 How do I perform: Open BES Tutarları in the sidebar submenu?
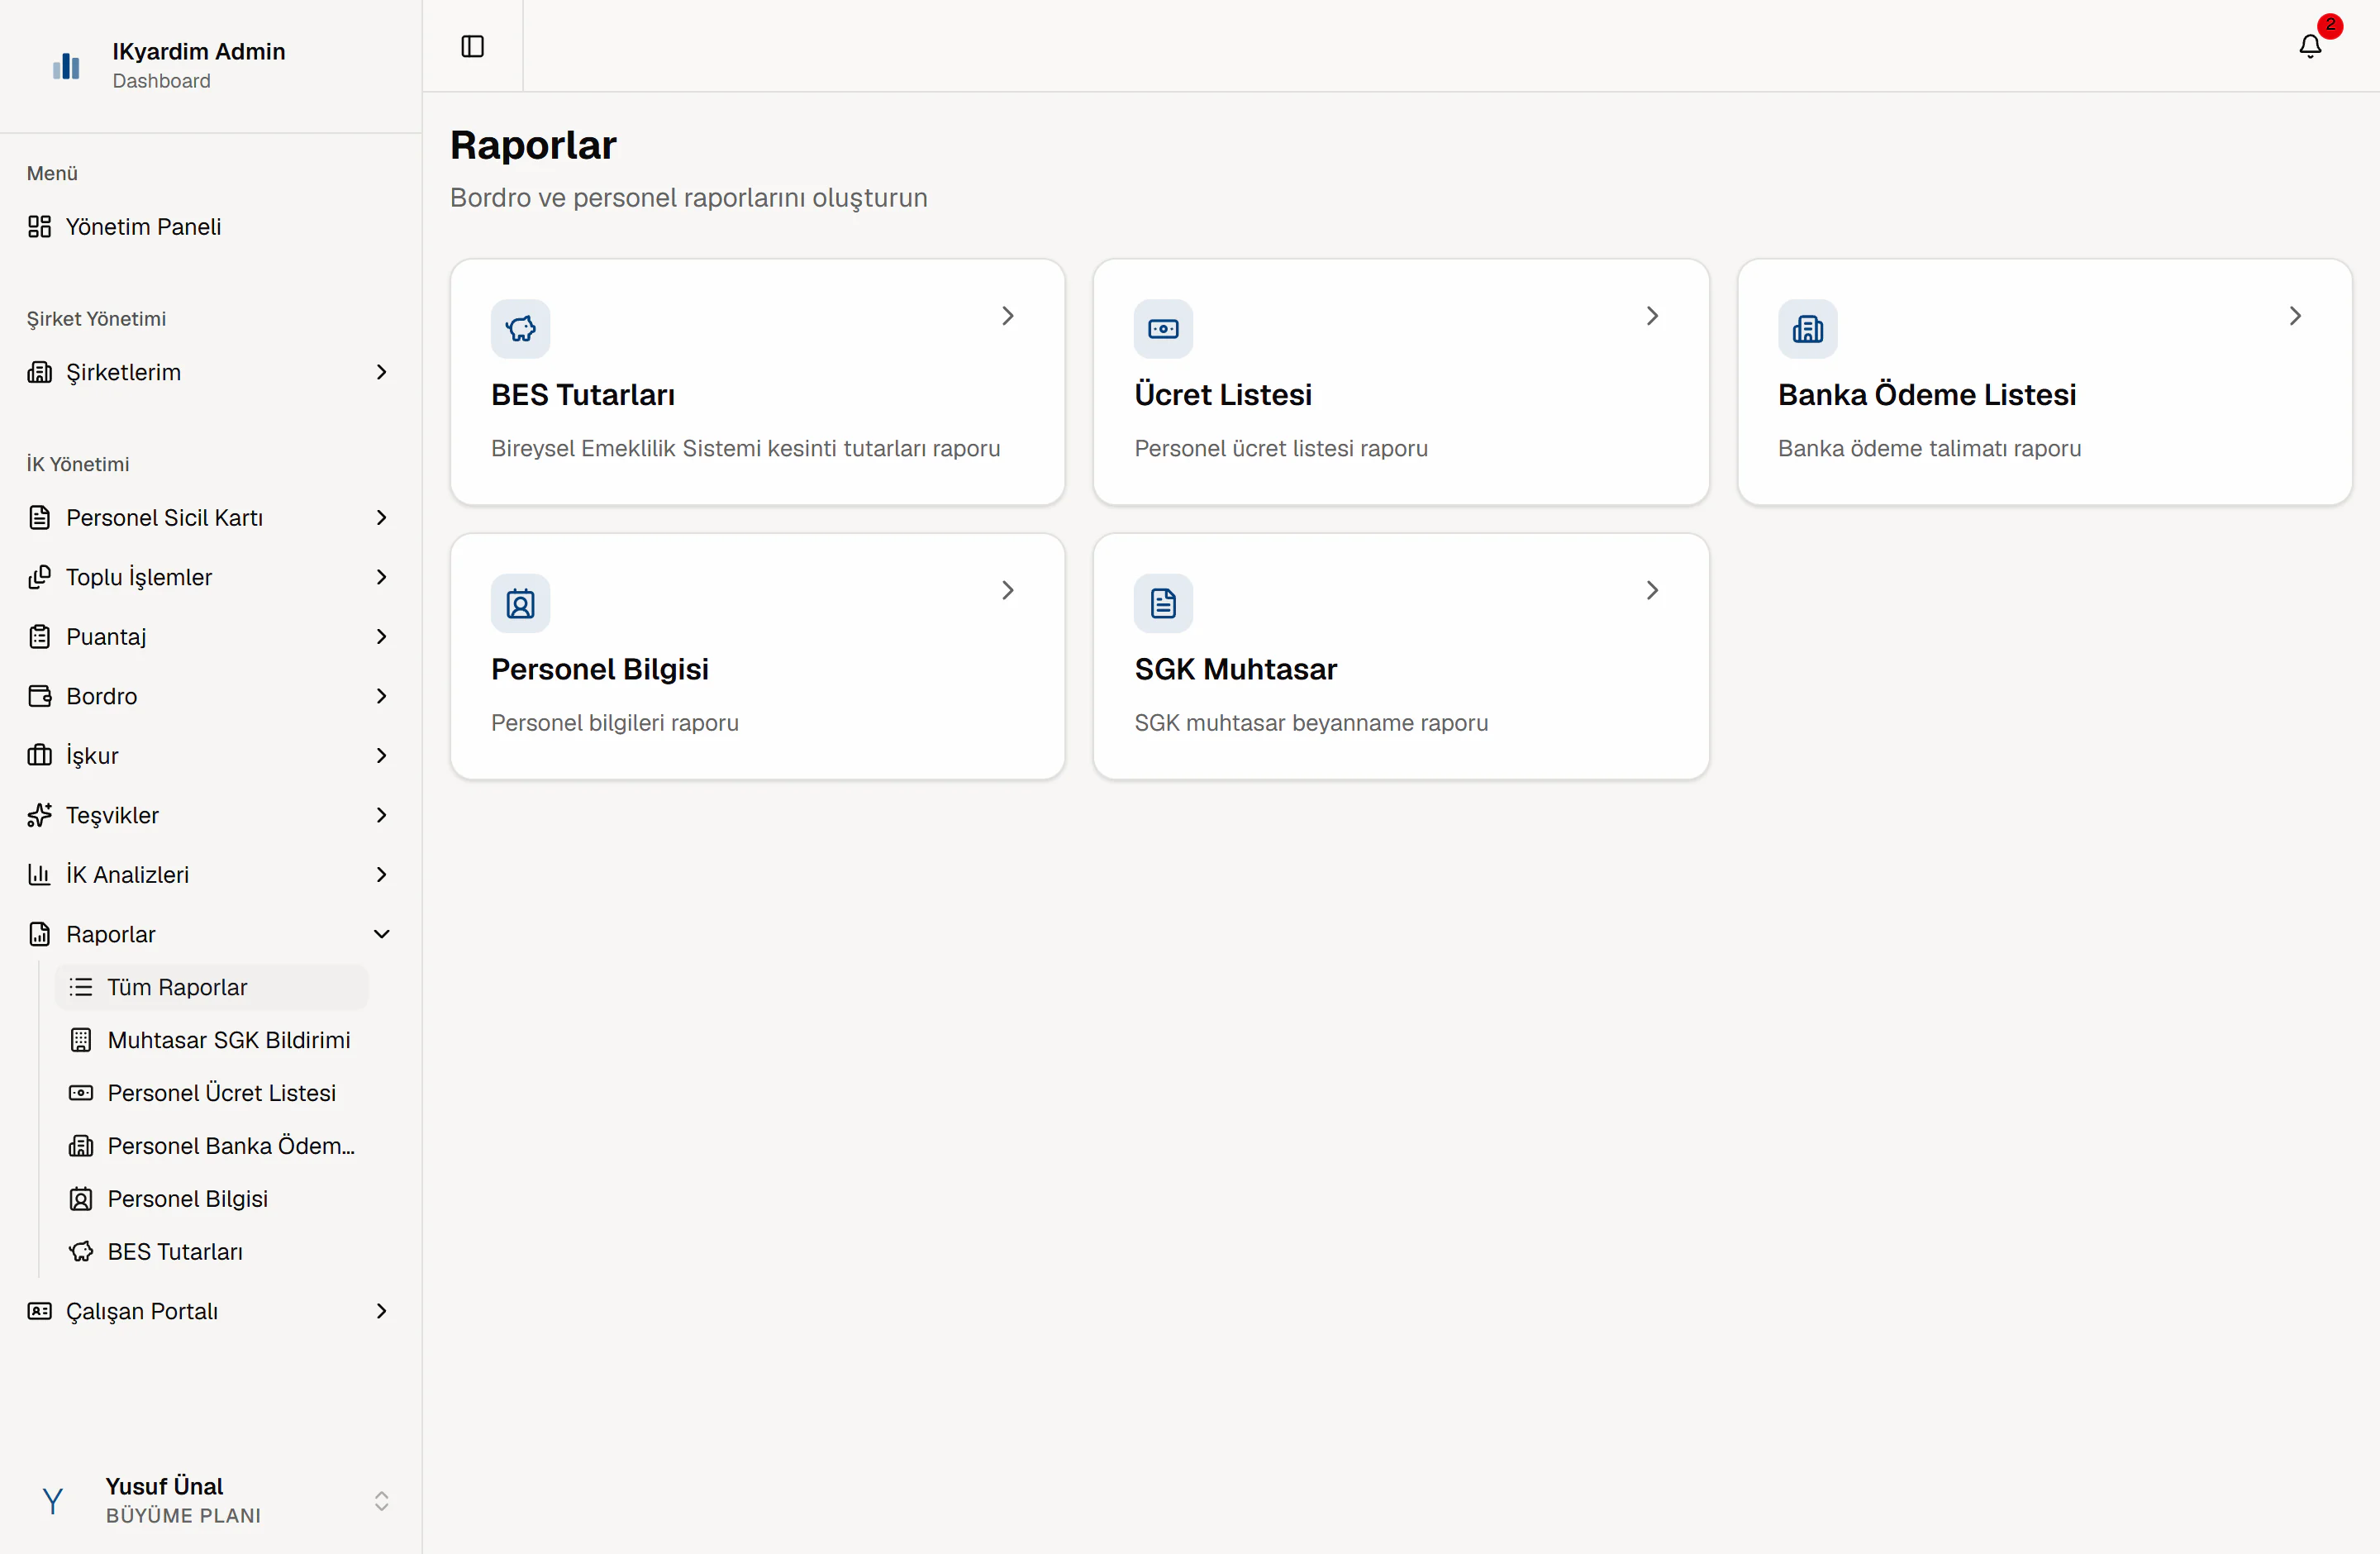[x=212, y=1252]
